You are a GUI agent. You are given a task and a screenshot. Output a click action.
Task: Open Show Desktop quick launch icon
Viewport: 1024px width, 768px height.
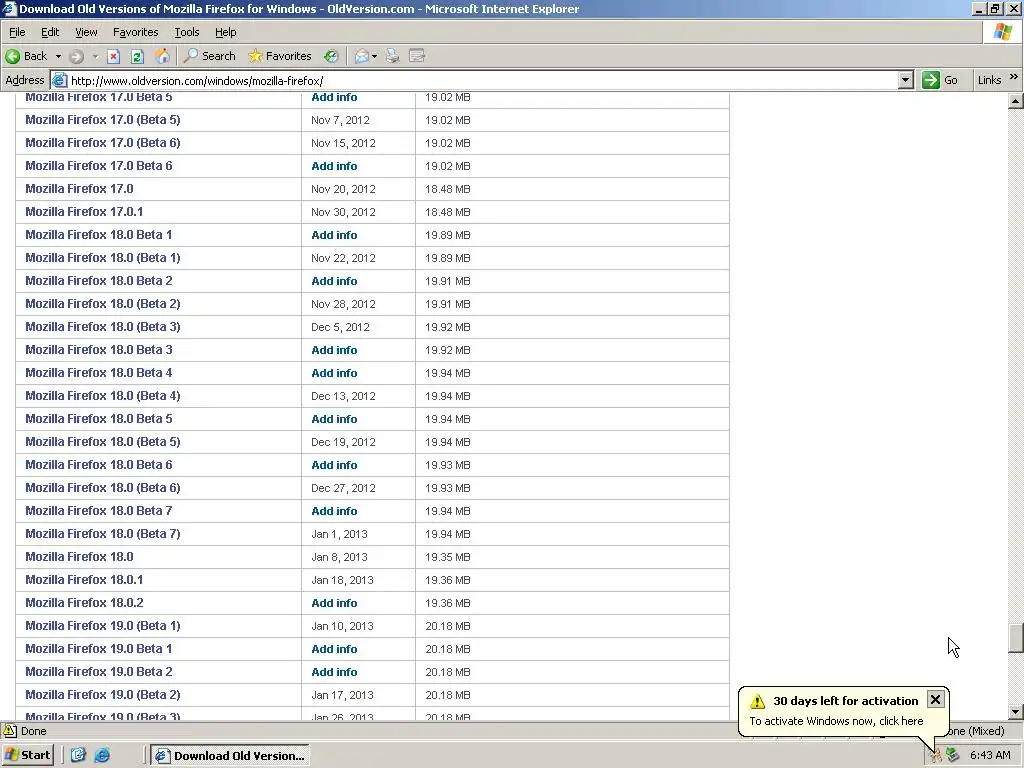(78, 756)
